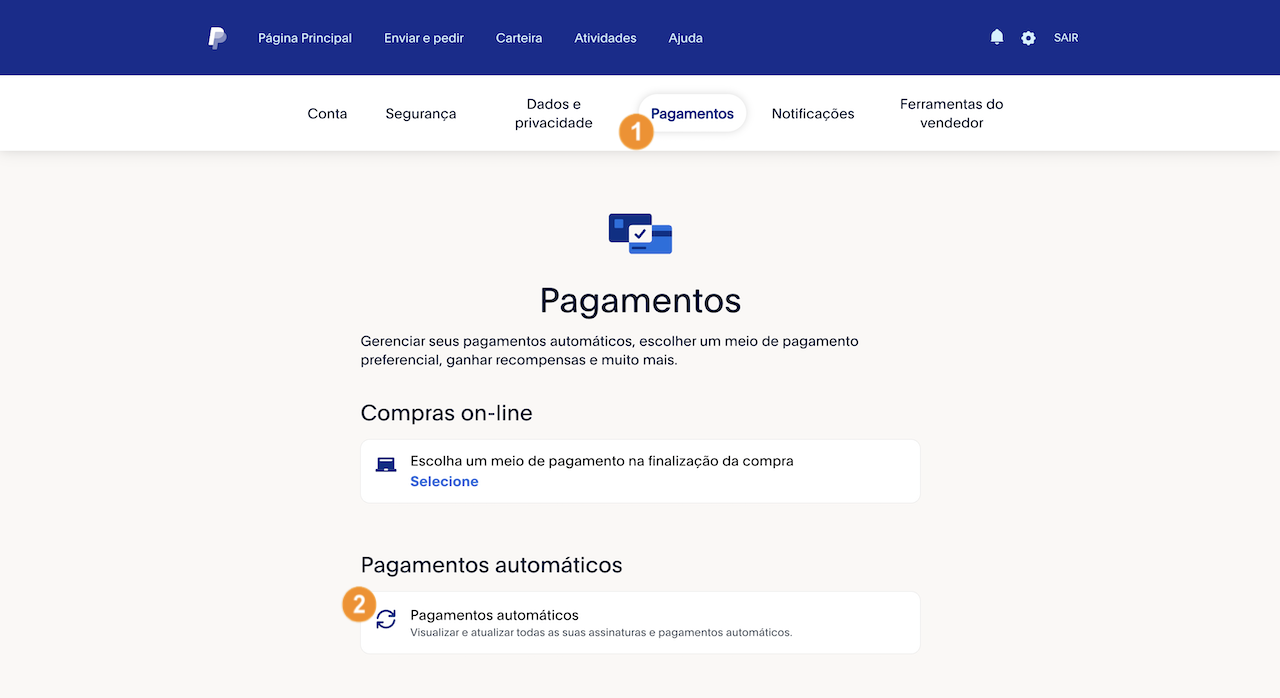Open the notifications bell icon
The image size is (1280, 698).
(996, 36)
